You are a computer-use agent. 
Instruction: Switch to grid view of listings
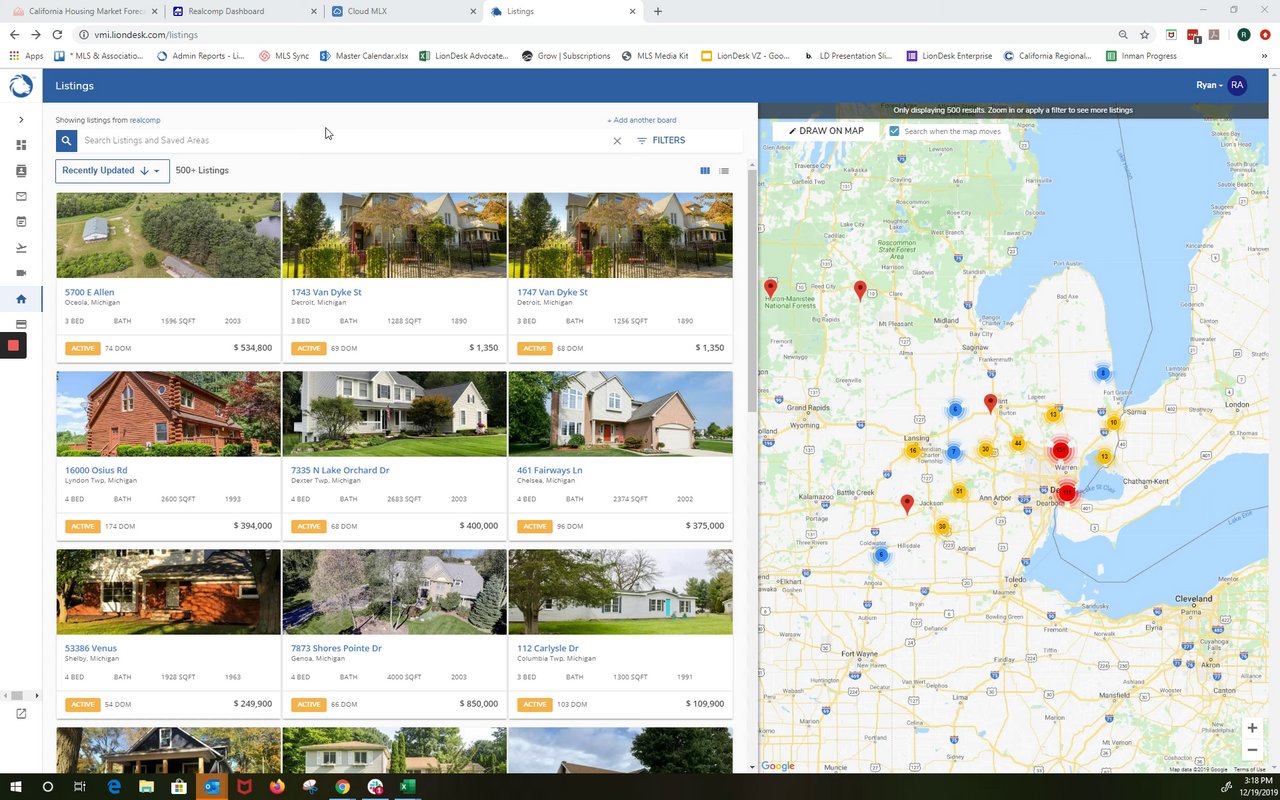pos(705,171)
